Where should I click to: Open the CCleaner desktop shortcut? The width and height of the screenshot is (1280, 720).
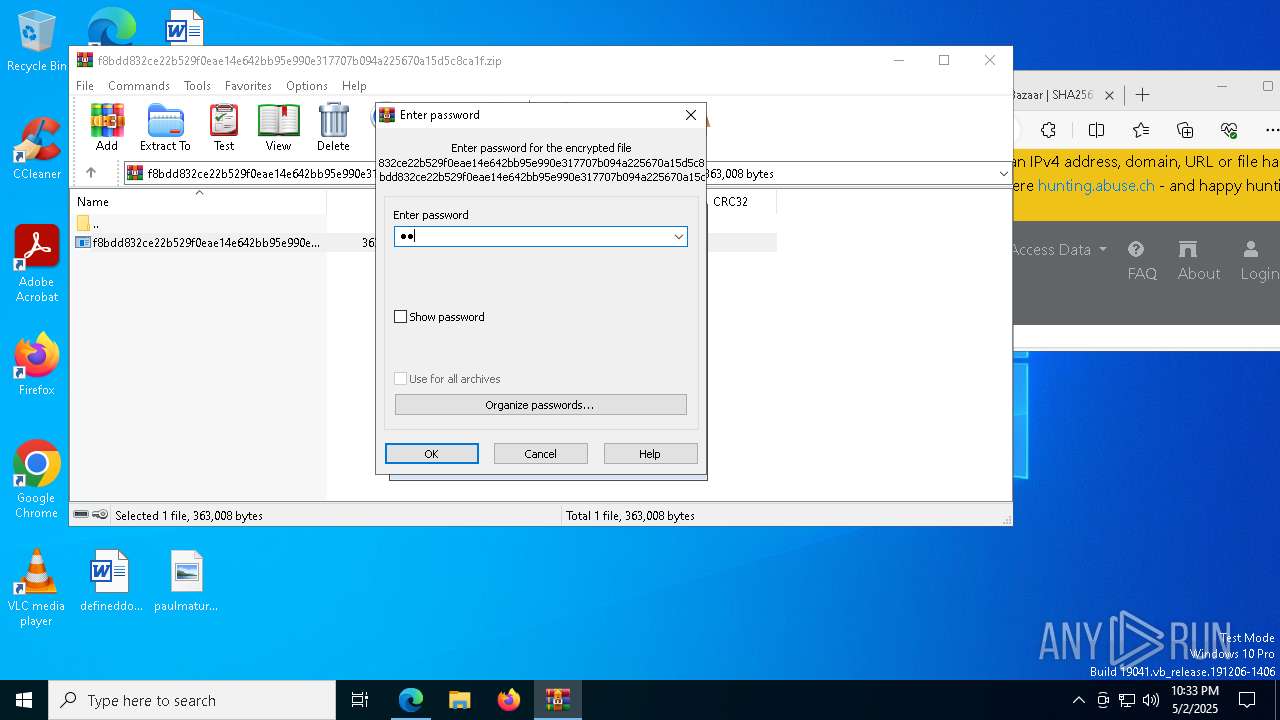[37, 148]
